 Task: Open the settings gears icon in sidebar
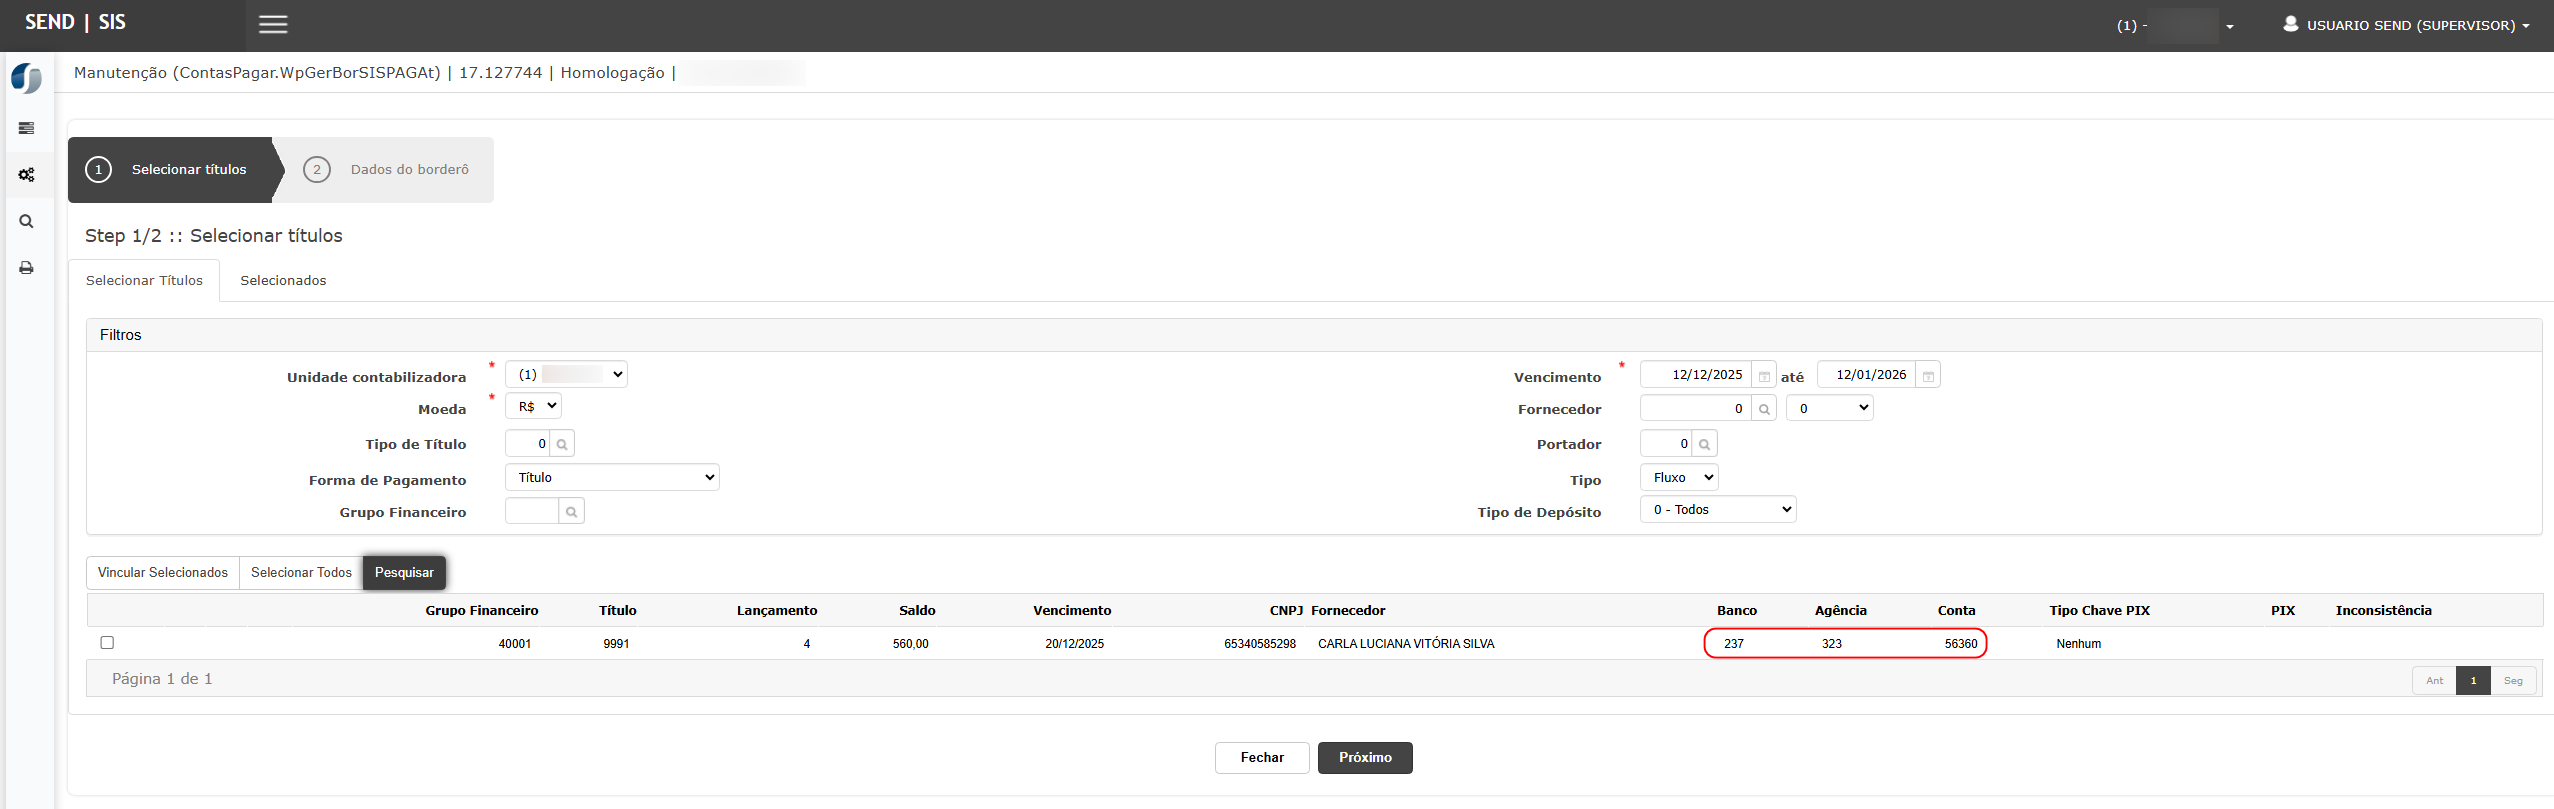(x=27, y=175)
